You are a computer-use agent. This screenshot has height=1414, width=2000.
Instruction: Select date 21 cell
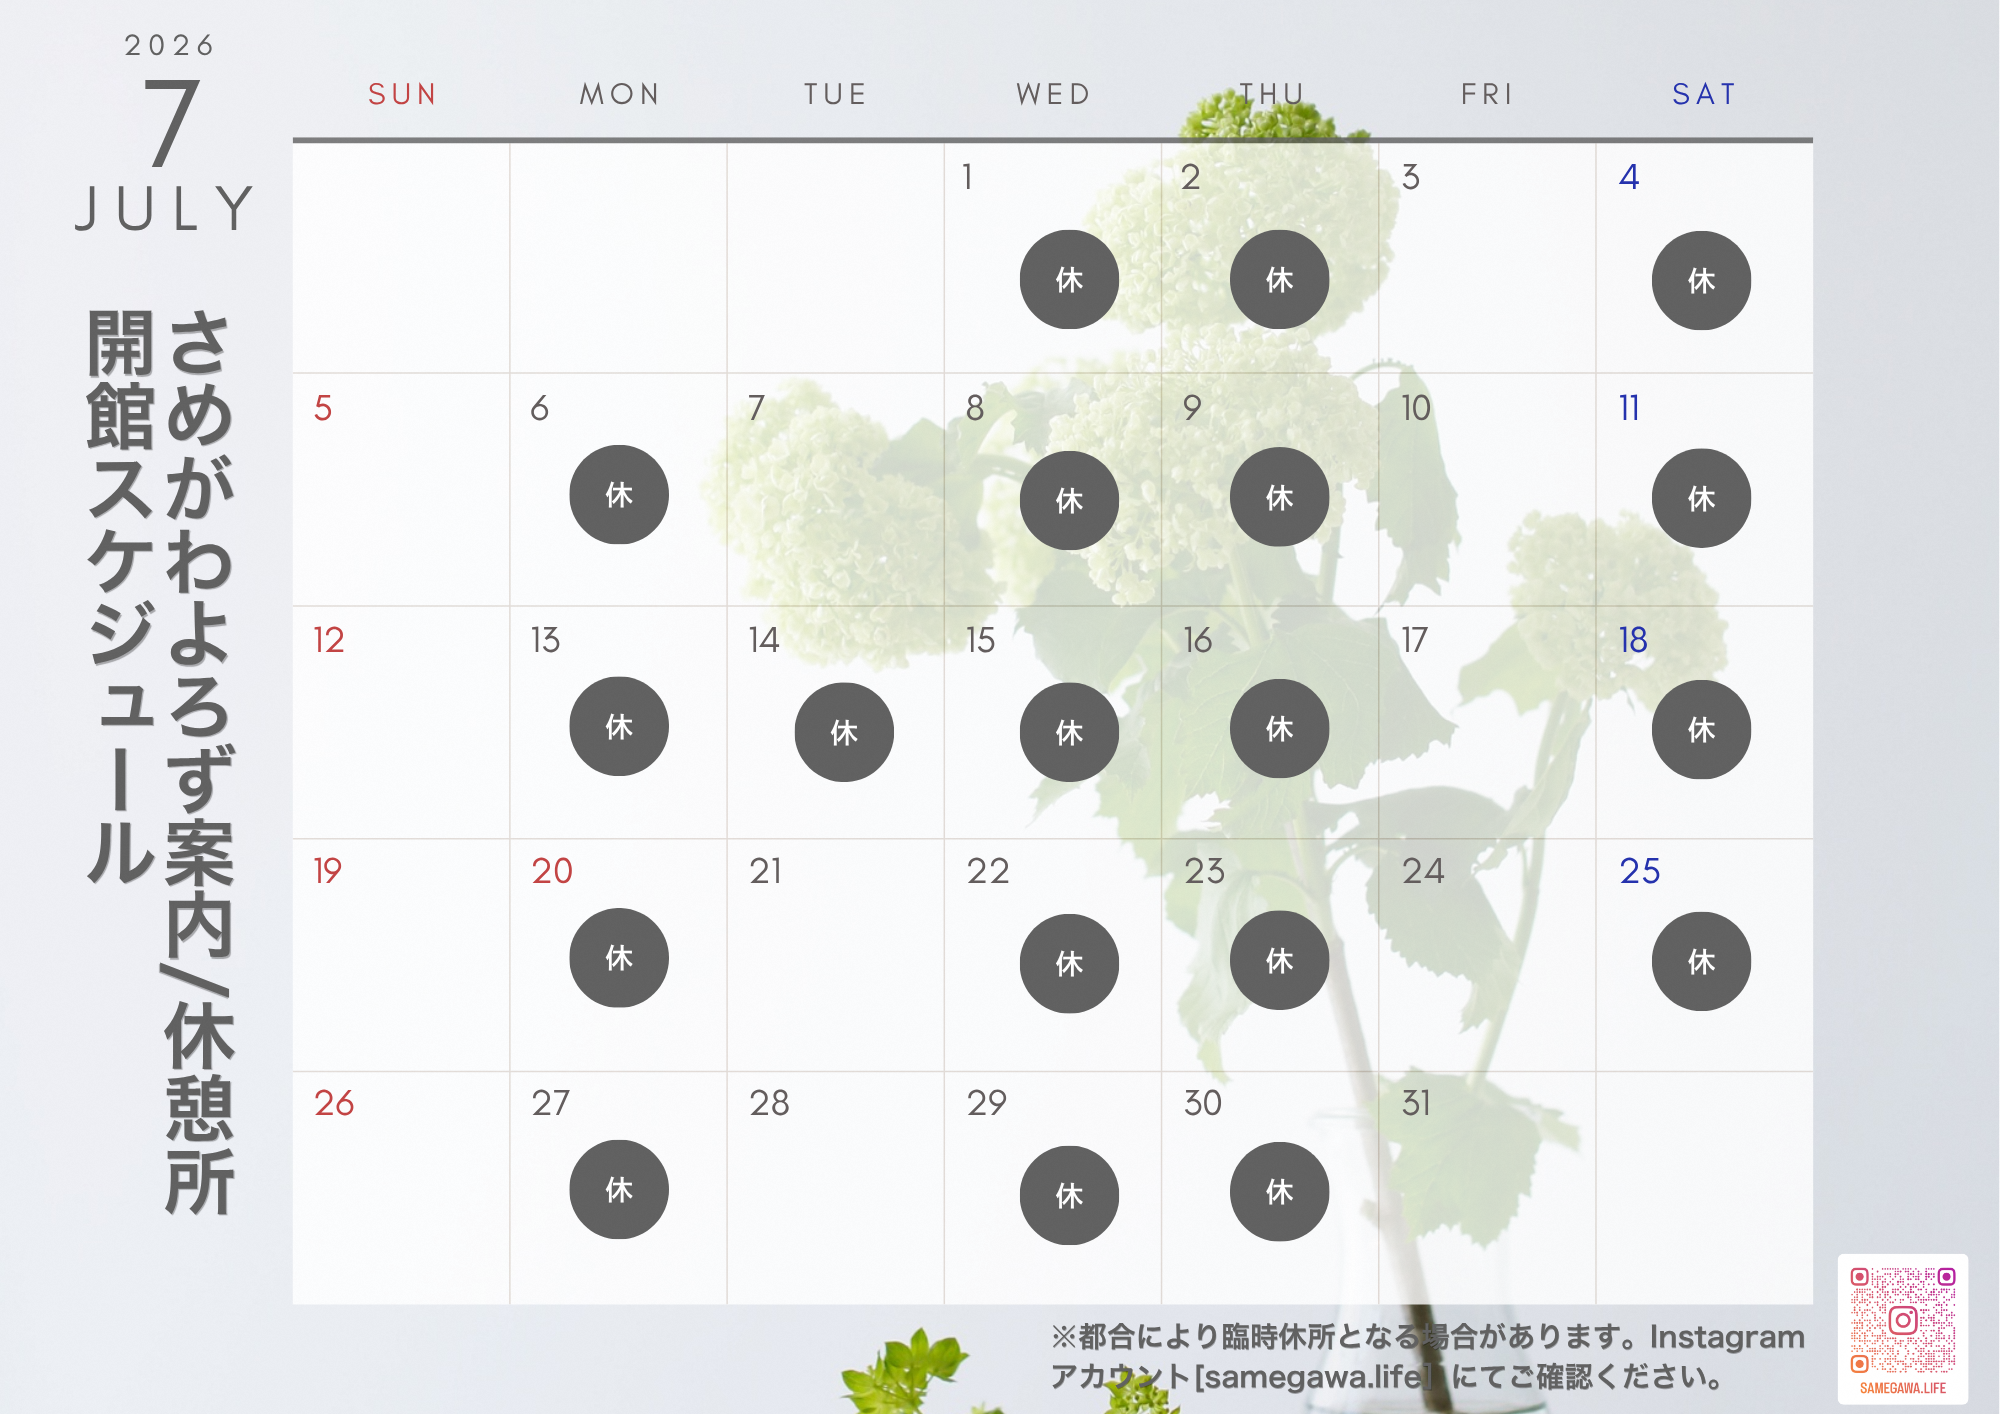point(835,955)
